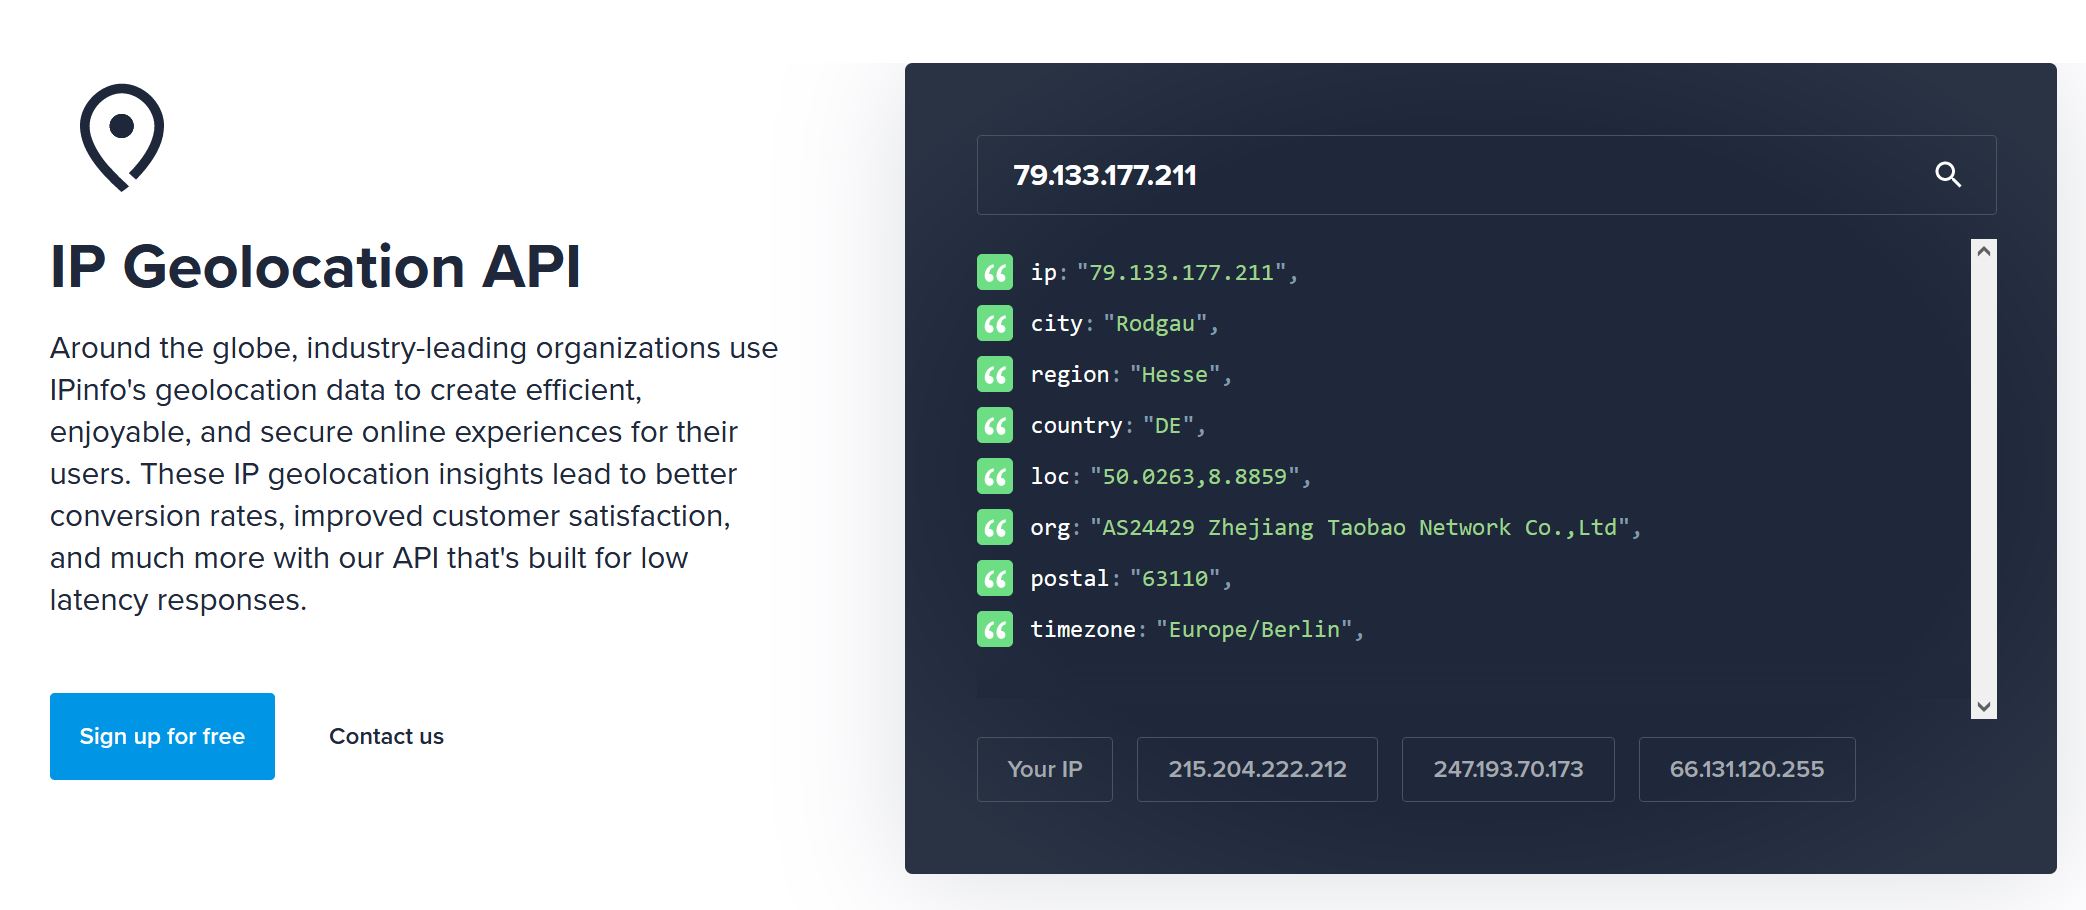Open the Contact us link

coord(386,736)
